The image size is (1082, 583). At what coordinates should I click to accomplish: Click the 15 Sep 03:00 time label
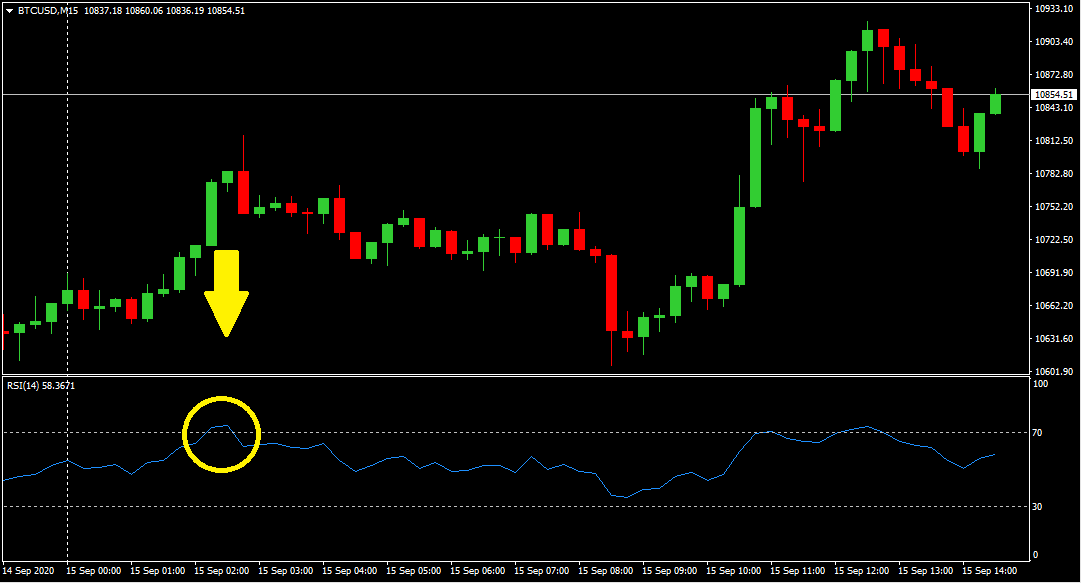coord(286,571)
